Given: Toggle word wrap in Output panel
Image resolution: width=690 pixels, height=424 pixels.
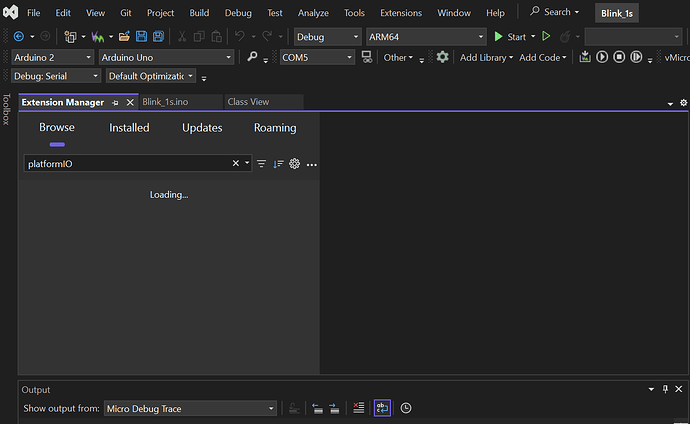Looking at the screenshot, I should tap(382, 408).
